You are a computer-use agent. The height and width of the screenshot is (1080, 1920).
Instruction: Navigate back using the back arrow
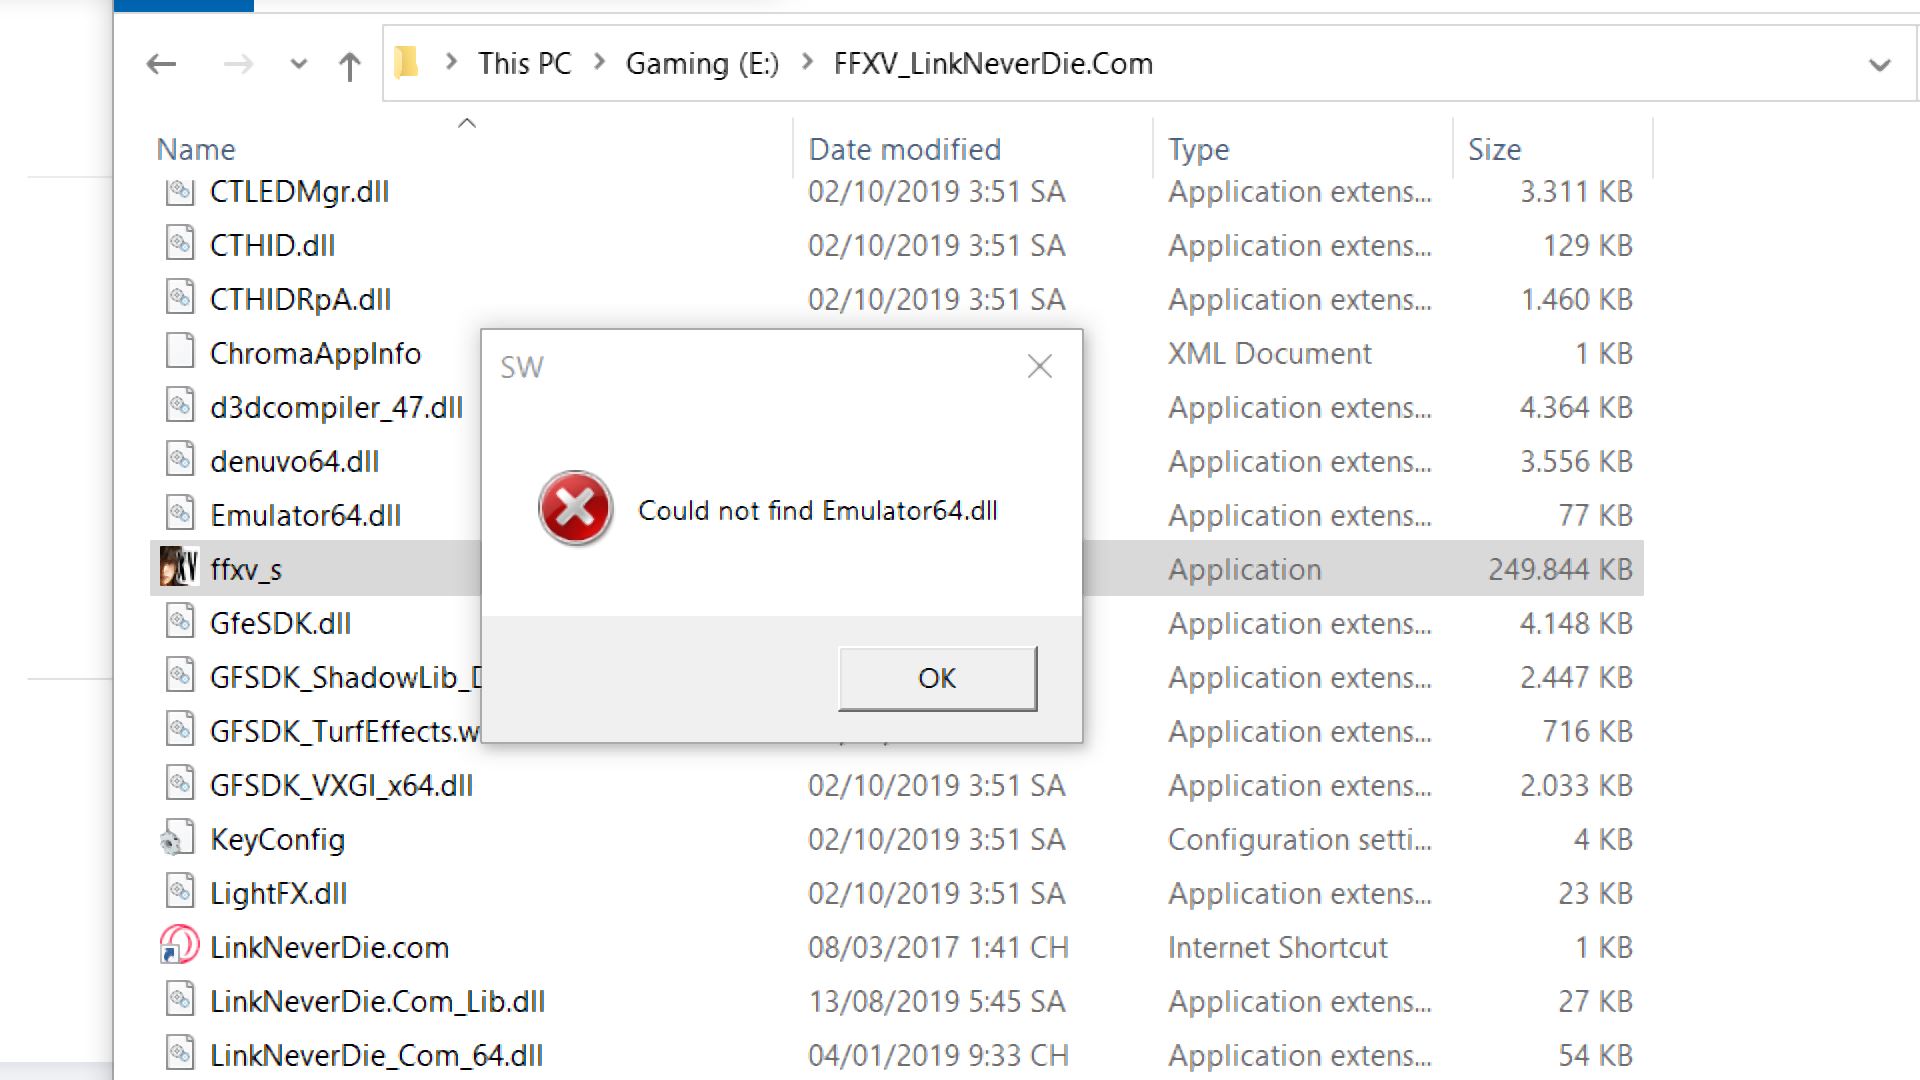[x=161, y=63]
